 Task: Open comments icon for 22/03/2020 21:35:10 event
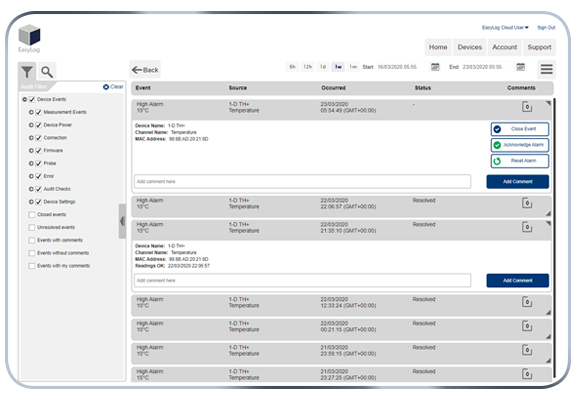point(527,227)
